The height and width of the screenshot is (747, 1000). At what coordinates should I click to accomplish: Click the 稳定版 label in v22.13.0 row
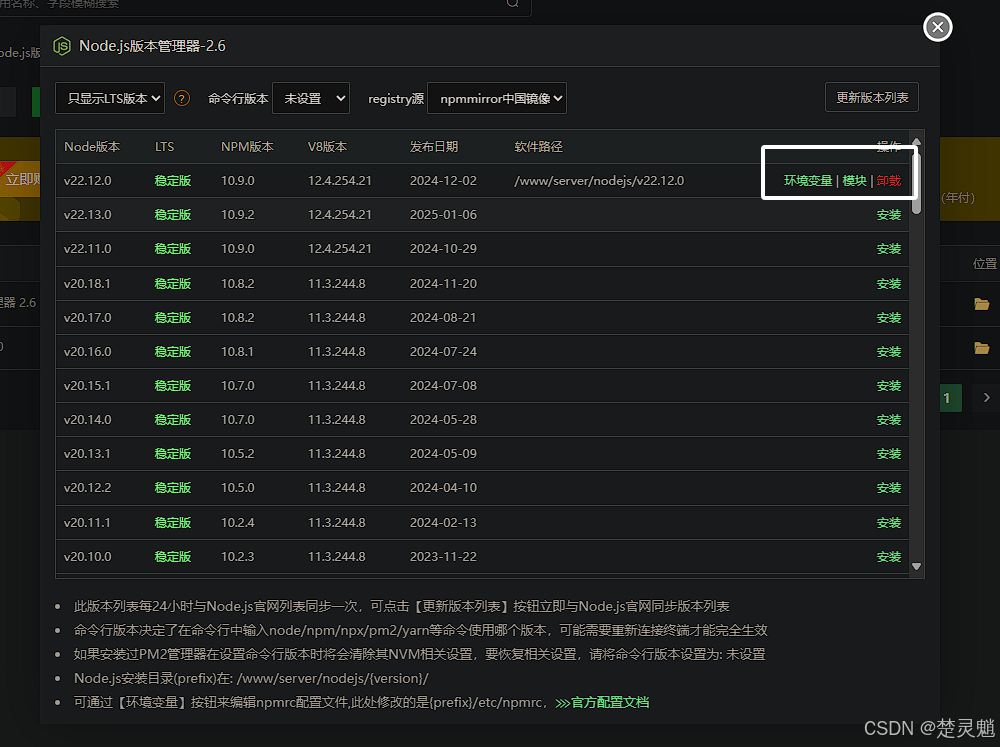(173, 215)
